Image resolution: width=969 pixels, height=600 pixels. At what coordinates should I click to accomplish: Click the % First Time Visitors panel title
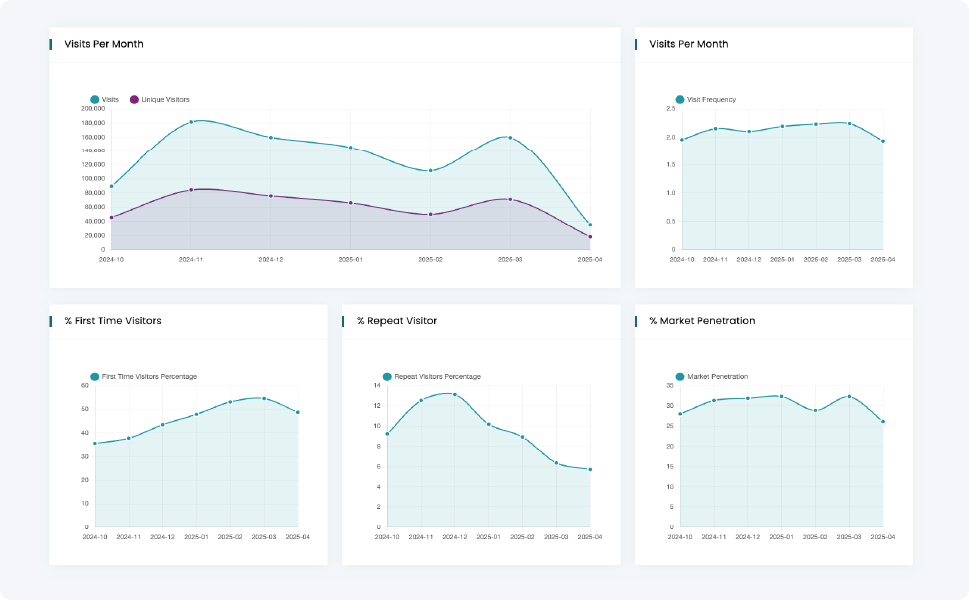[113, 321]
